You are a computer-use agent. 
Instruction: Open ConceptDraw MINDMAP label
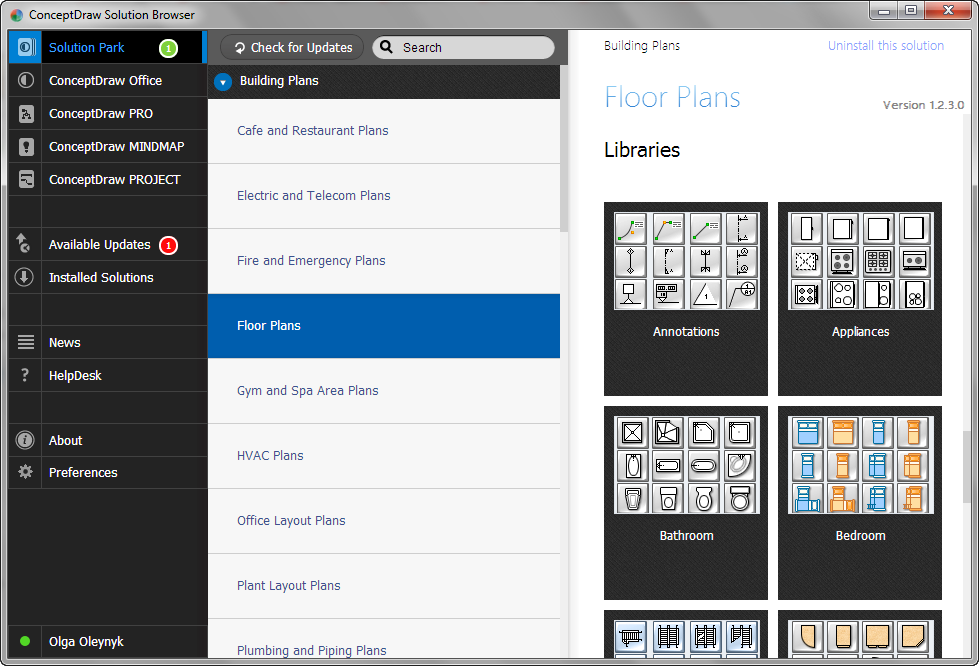(117, 147)
